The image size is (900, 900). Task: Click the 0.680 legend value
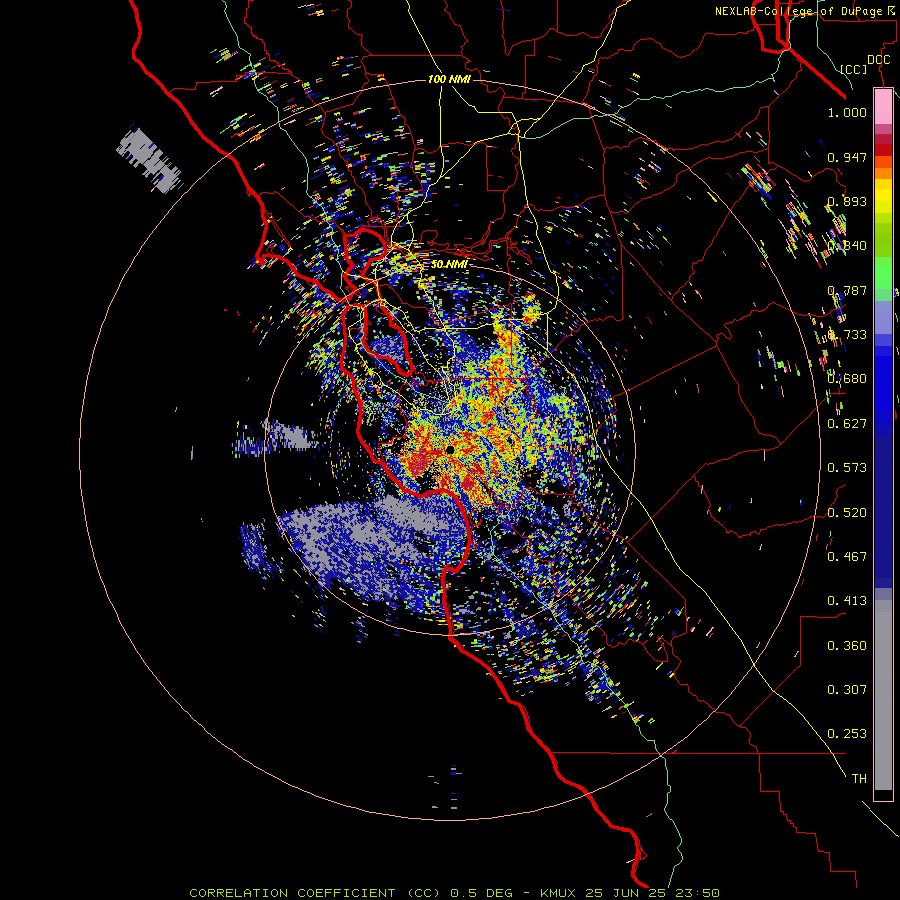847,379
